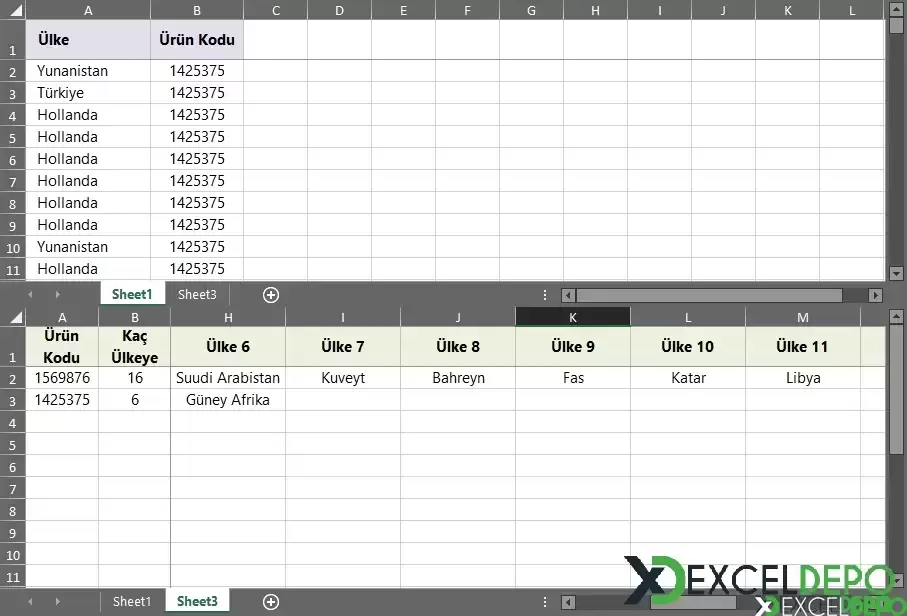Click Select All corner in the lower window

click(13, 317)
